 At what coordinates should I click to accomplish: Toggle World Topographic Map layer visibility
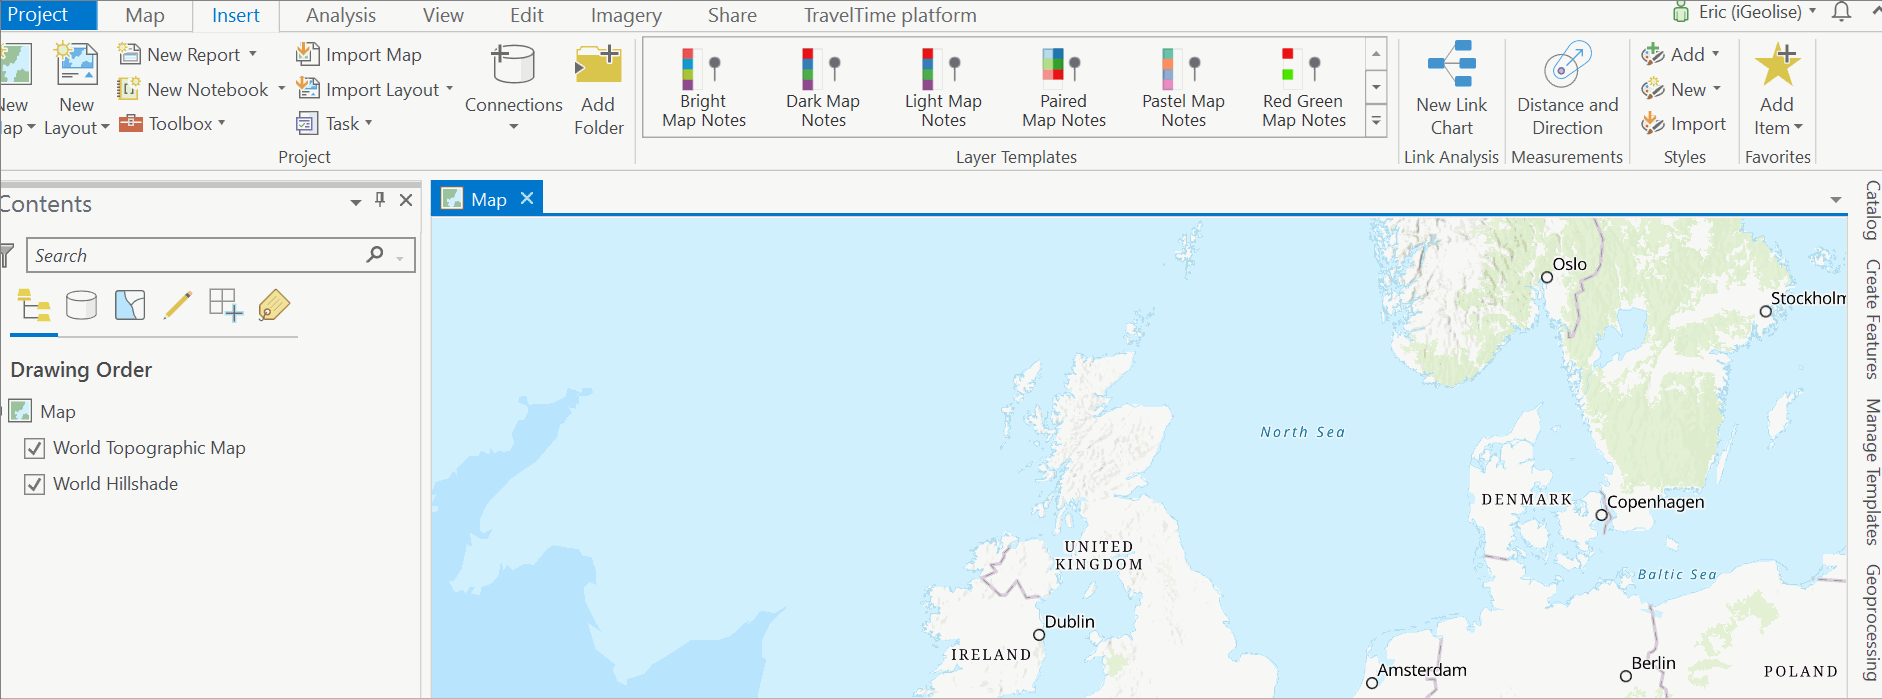point(35,448)
